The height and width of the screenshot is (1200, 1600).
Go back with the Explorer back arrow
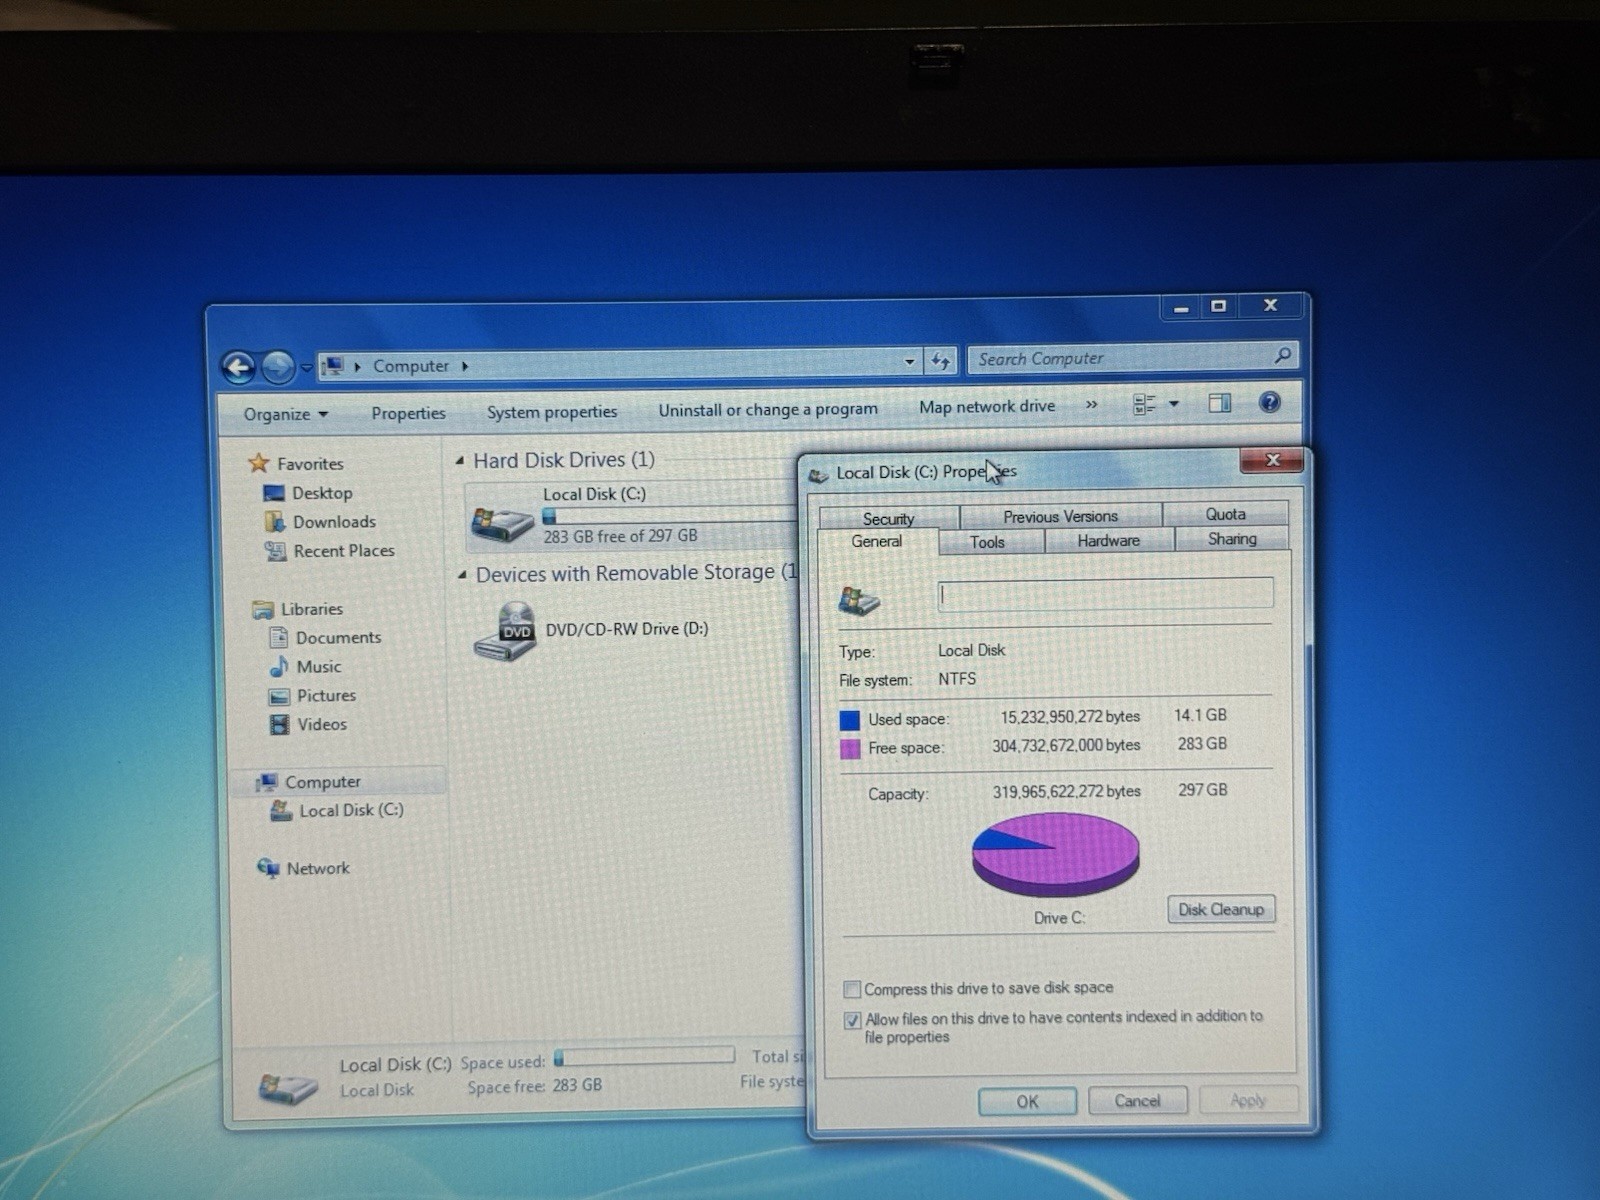239,368
